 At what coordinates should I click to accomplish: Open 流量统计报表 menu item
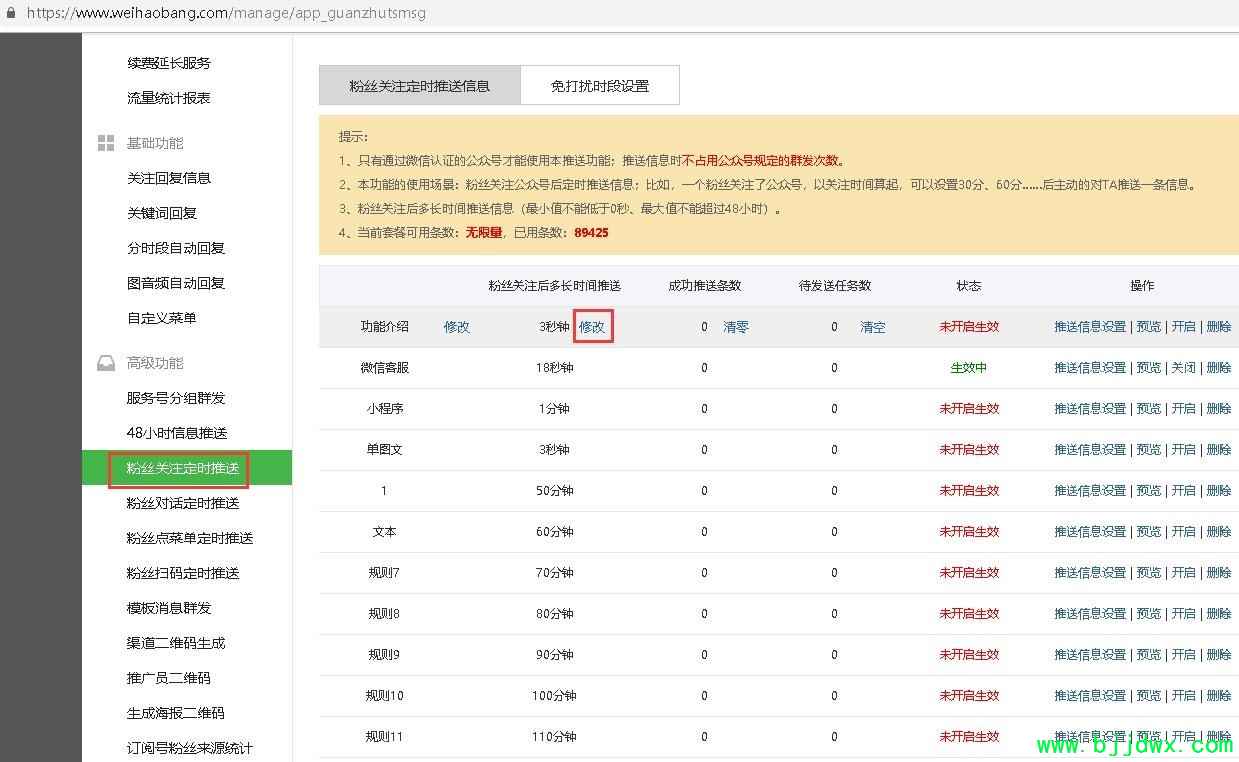pyautogui.click(x=169, y=98)
